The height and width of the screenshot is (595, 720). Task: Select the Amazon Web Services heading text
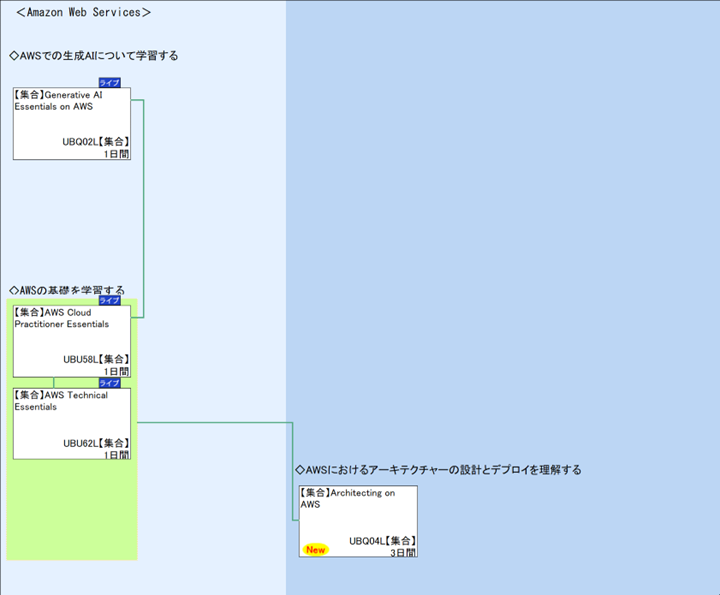coord(83,12)
